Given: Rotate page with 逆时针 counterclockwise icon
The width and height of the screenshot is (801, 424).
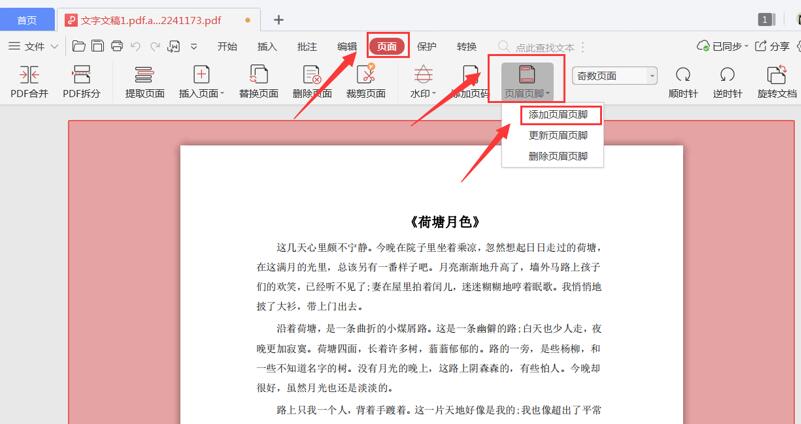Looking at the screenshot, I should click(727, 75).
